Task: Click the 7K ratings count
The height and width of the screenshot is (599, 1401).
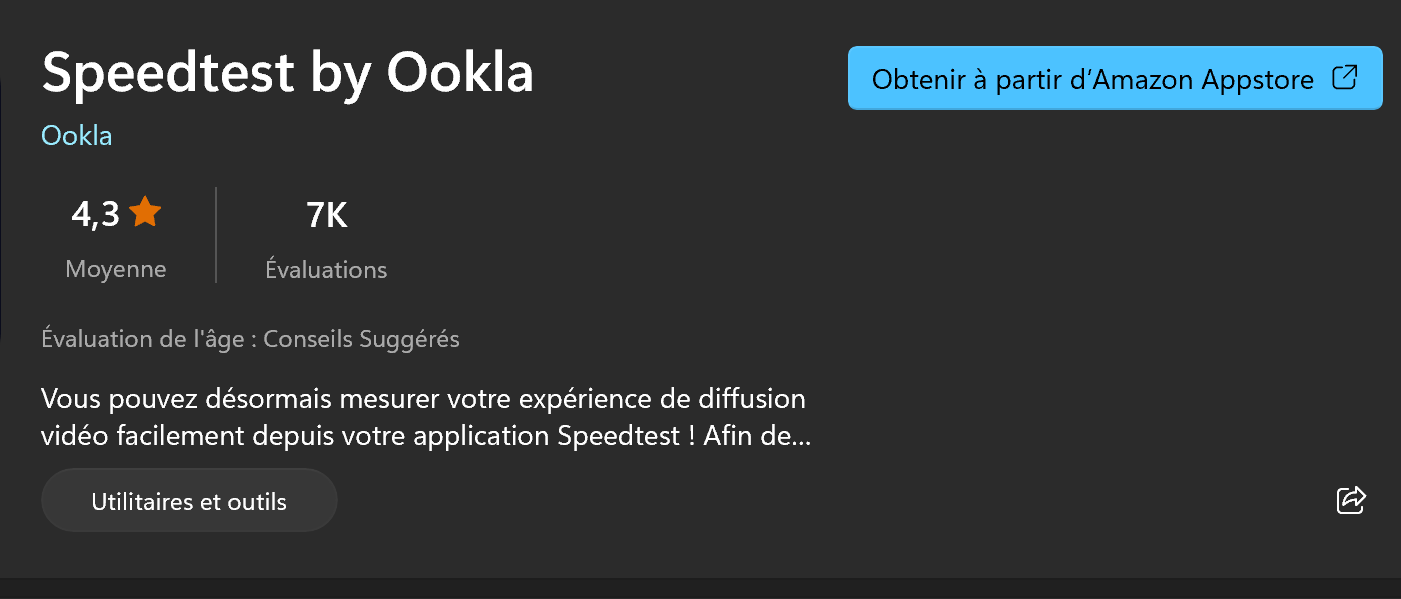Action: tap(326, 215)
